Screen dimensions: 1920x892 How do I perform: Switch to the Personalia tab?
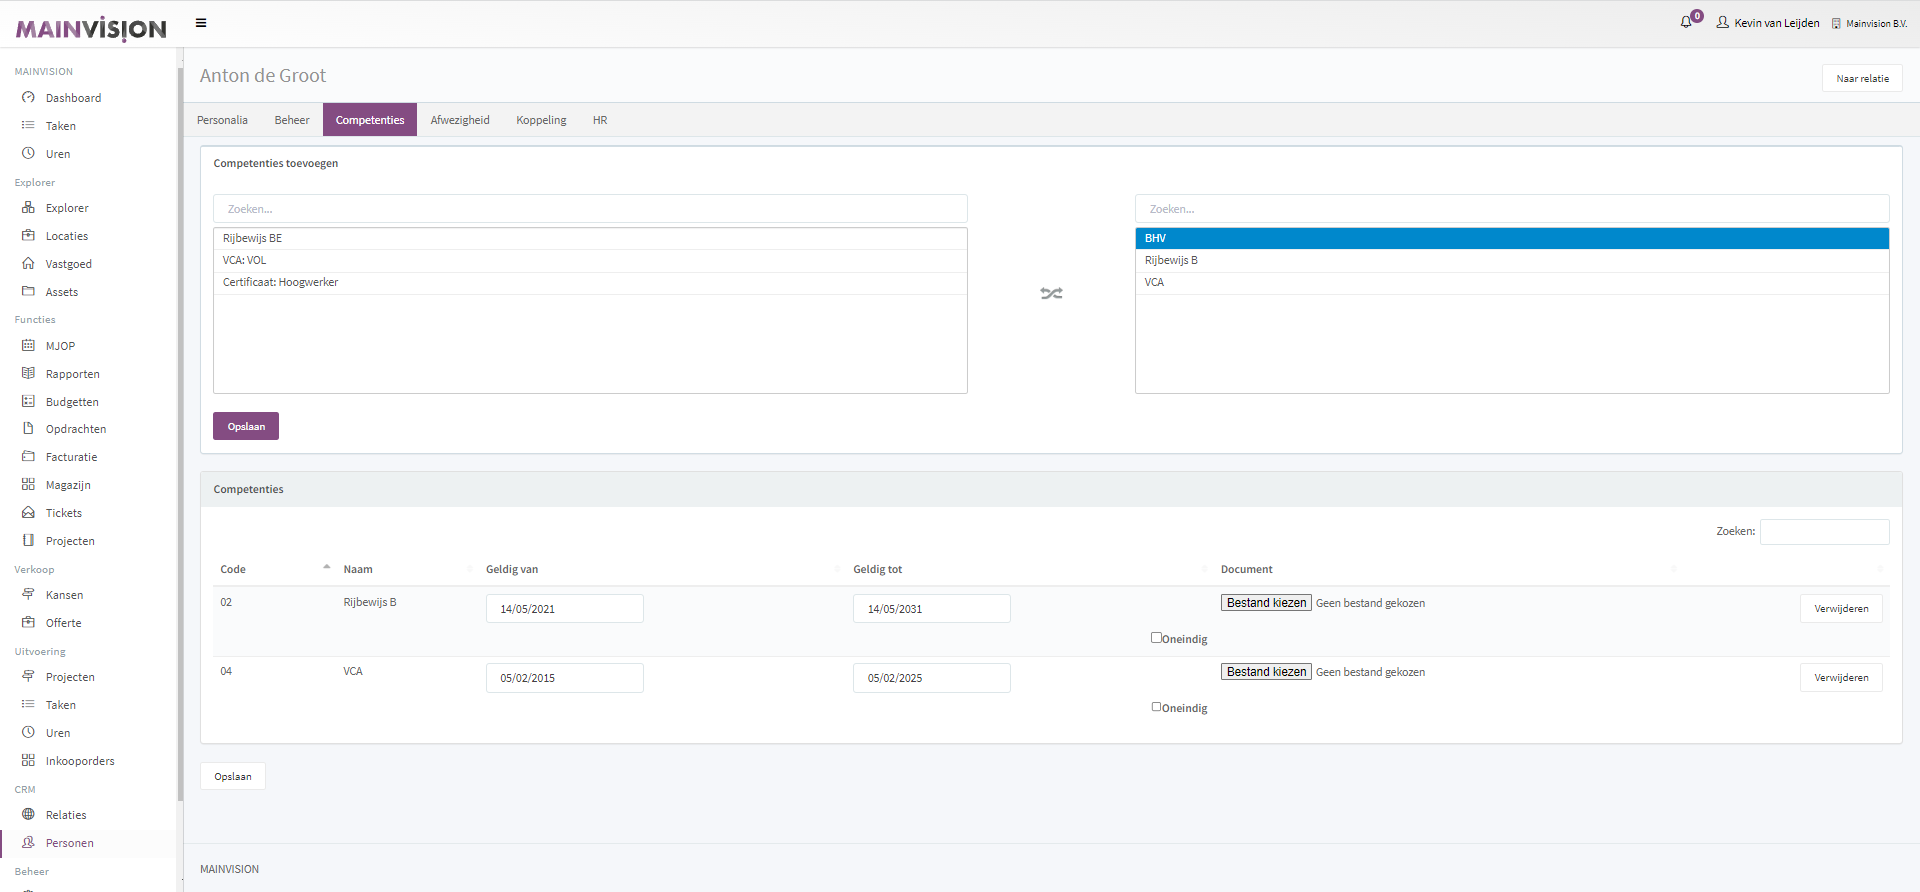click(222, 120)
